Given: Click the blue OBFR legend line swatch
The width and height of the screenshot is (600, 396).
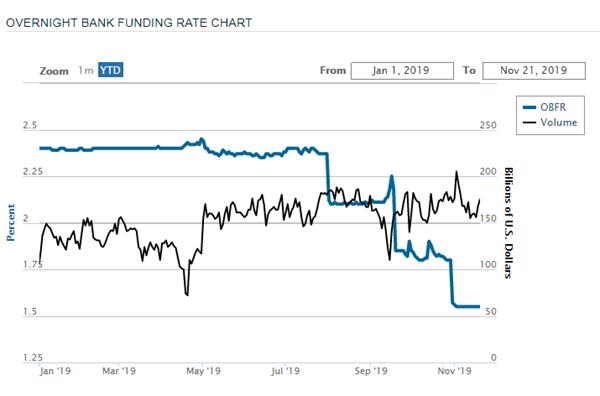Looking at the screenshot, I should (x=530, y=108).
